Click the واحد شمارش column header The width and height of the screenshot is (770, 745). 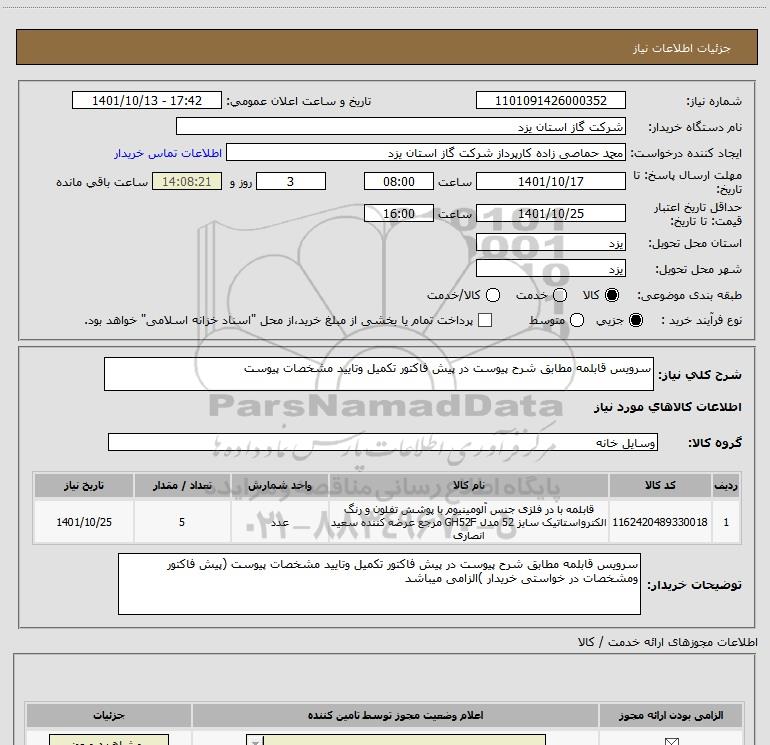coord(280,485)
